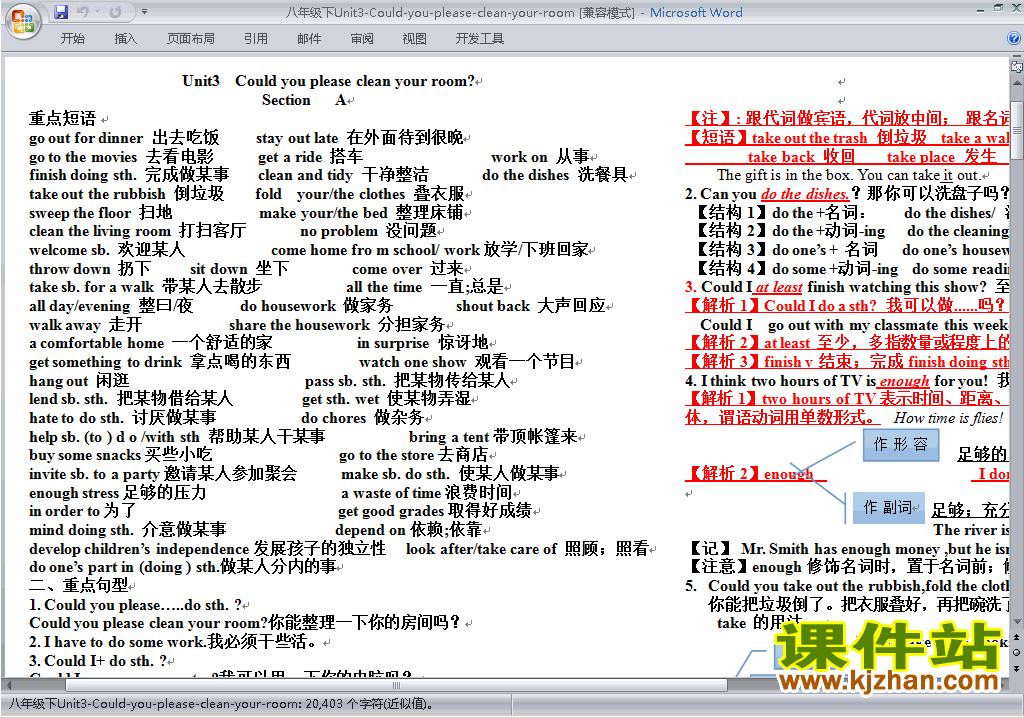Click the phrase 'take out the rubbish'
This screenshot has width=1024, height=718.
[97, 194]
